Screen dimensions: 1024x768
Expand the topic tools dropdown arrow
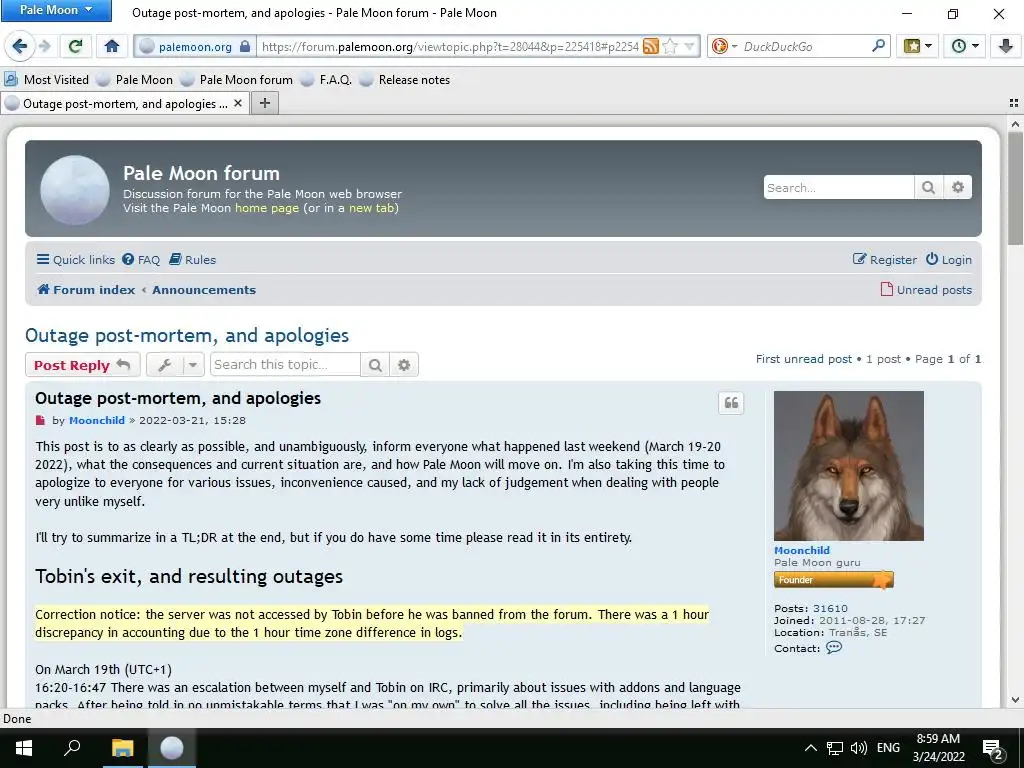(193, 364)
